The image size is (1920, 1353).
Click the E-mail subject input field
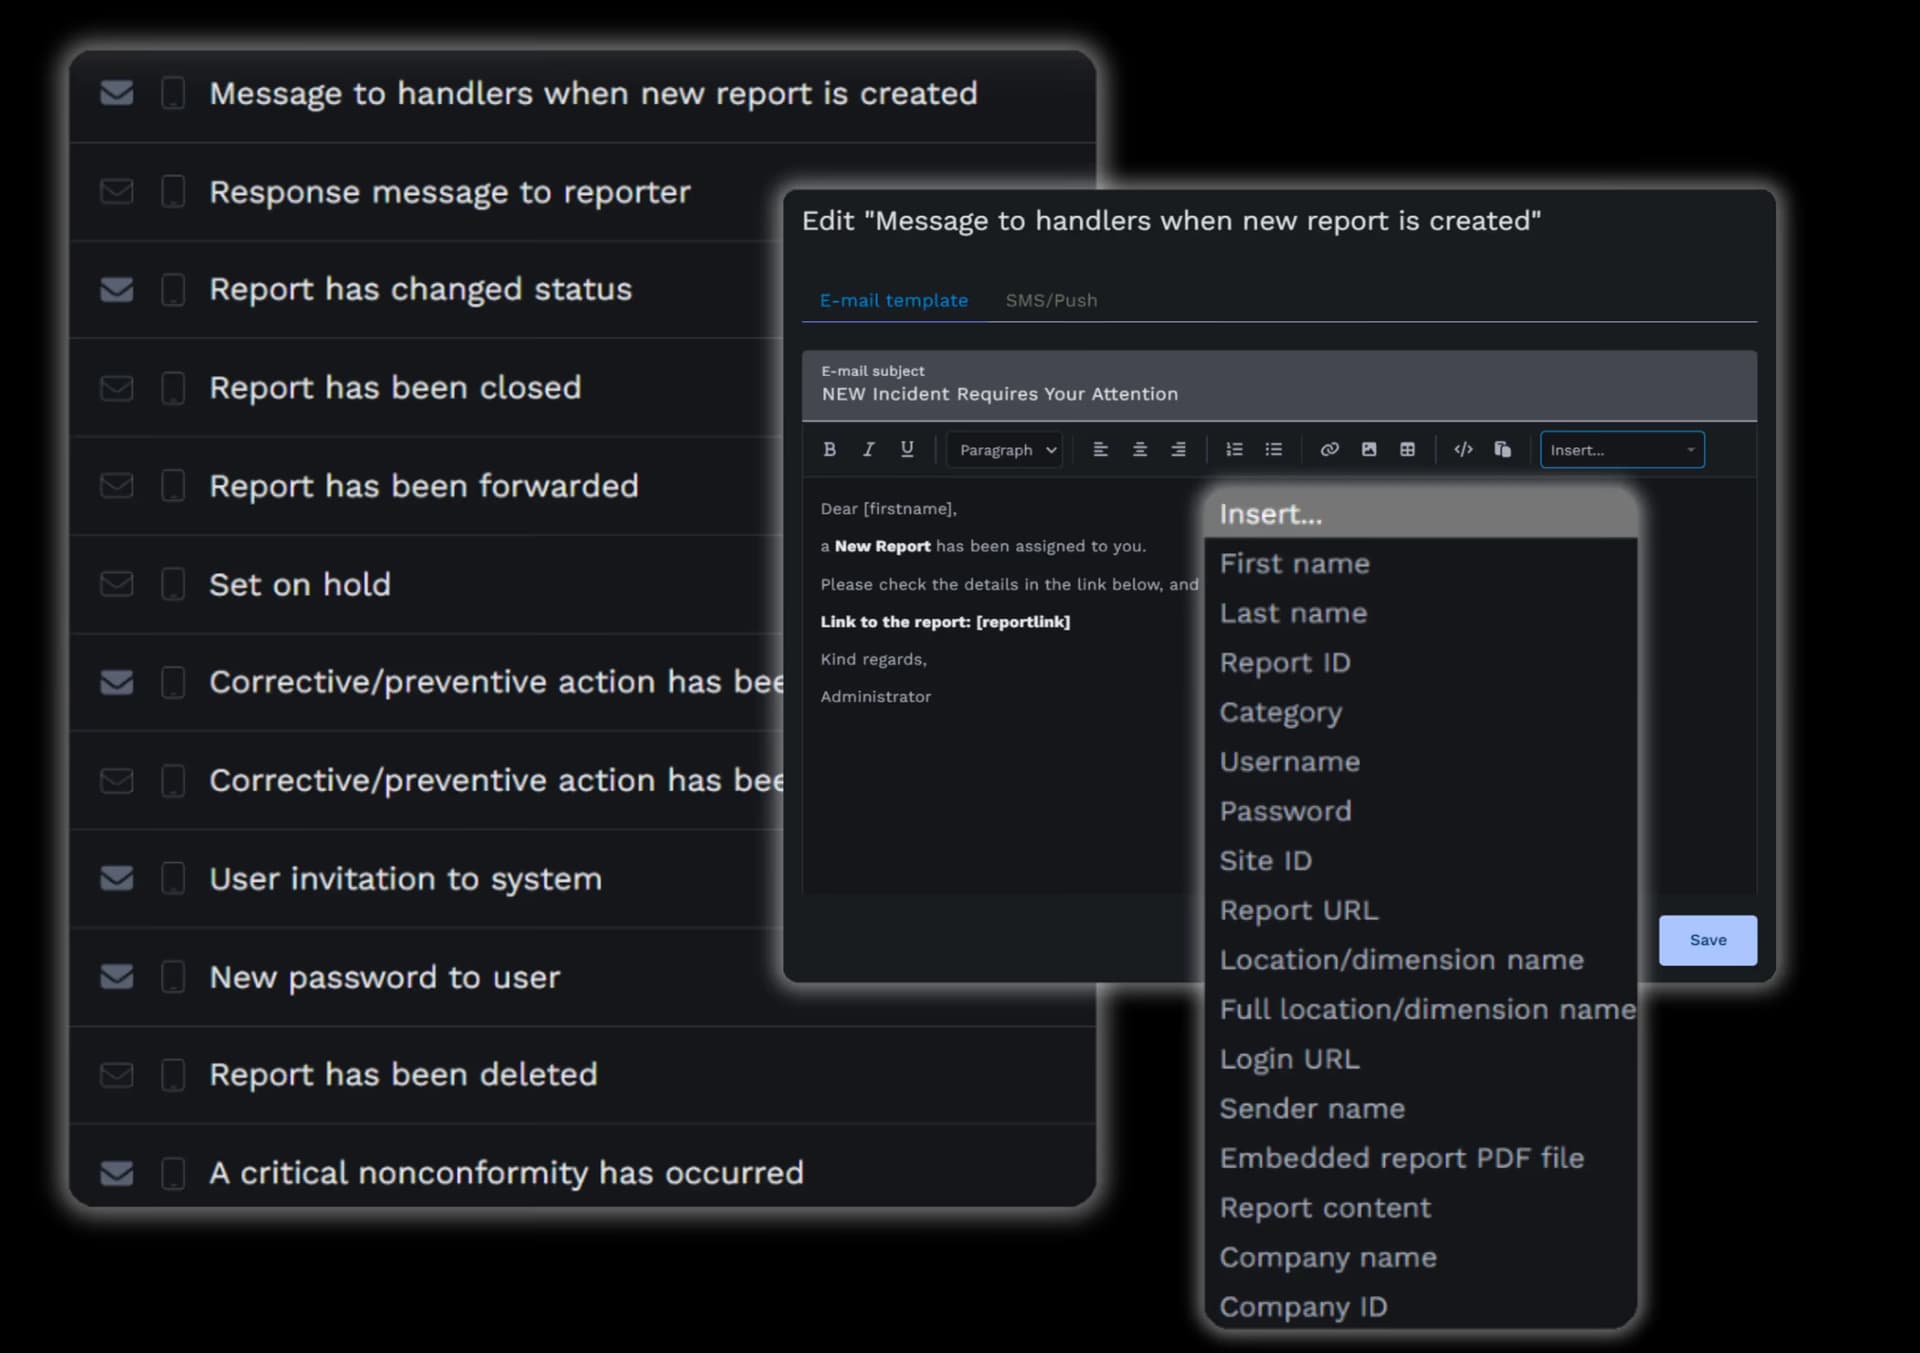pyautogui.click(x=1279, y=385)
